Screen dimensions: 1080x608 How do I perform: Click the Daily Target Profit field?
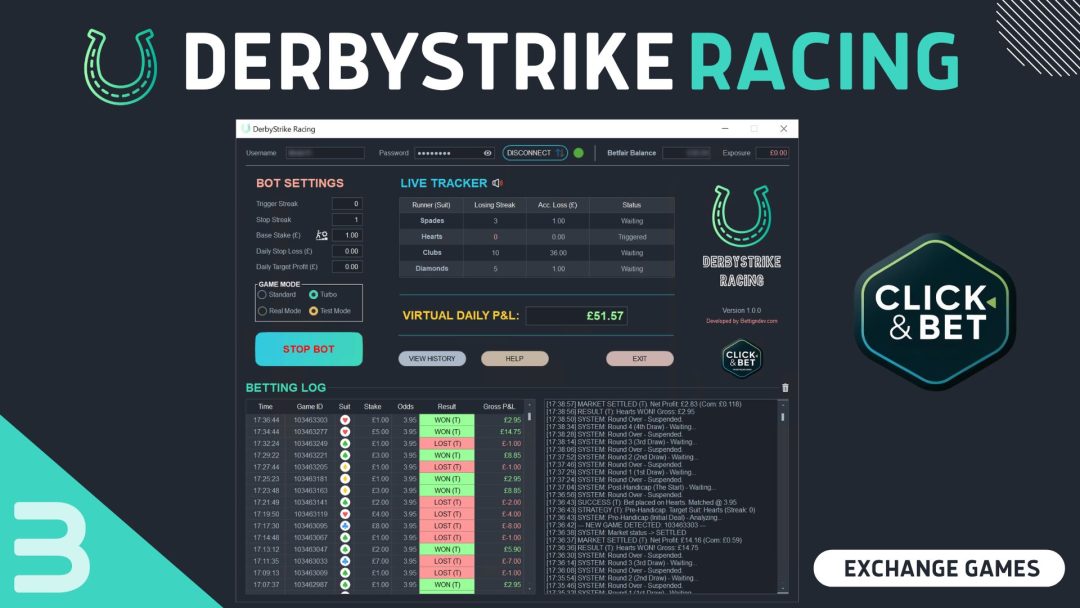click(347, 267)
